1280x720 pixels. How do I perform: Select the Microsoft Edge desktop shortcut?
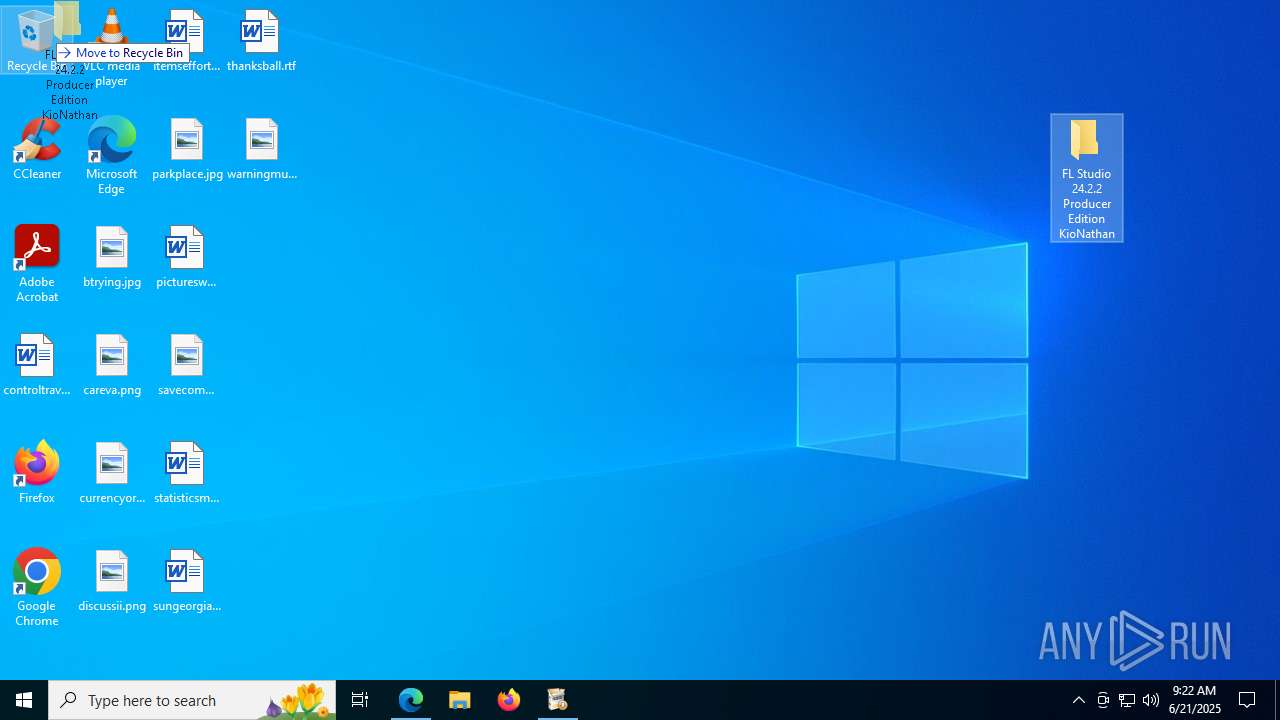(x=111, y=155)
